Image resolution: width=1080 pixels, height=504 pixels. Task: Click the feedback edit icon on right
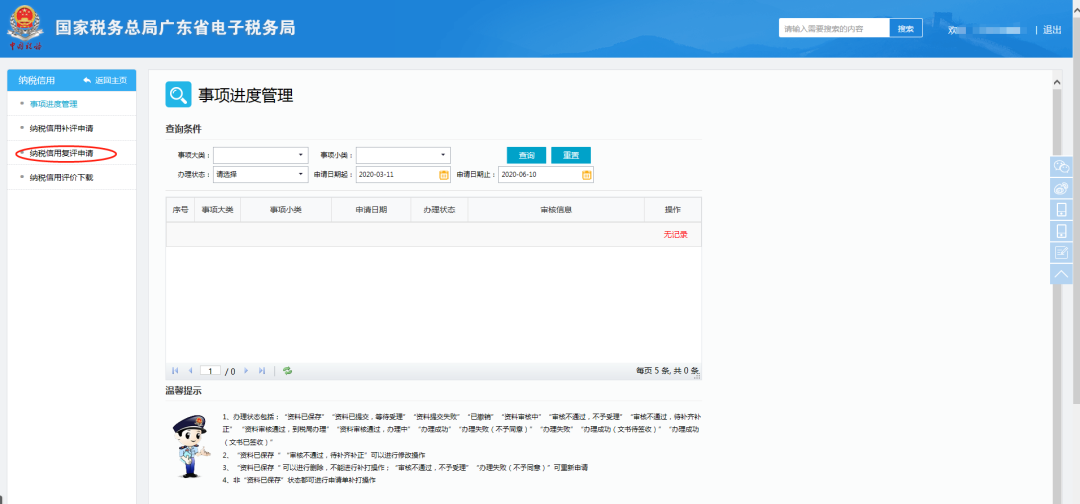pyautogui.click(x=1061, y=252)
